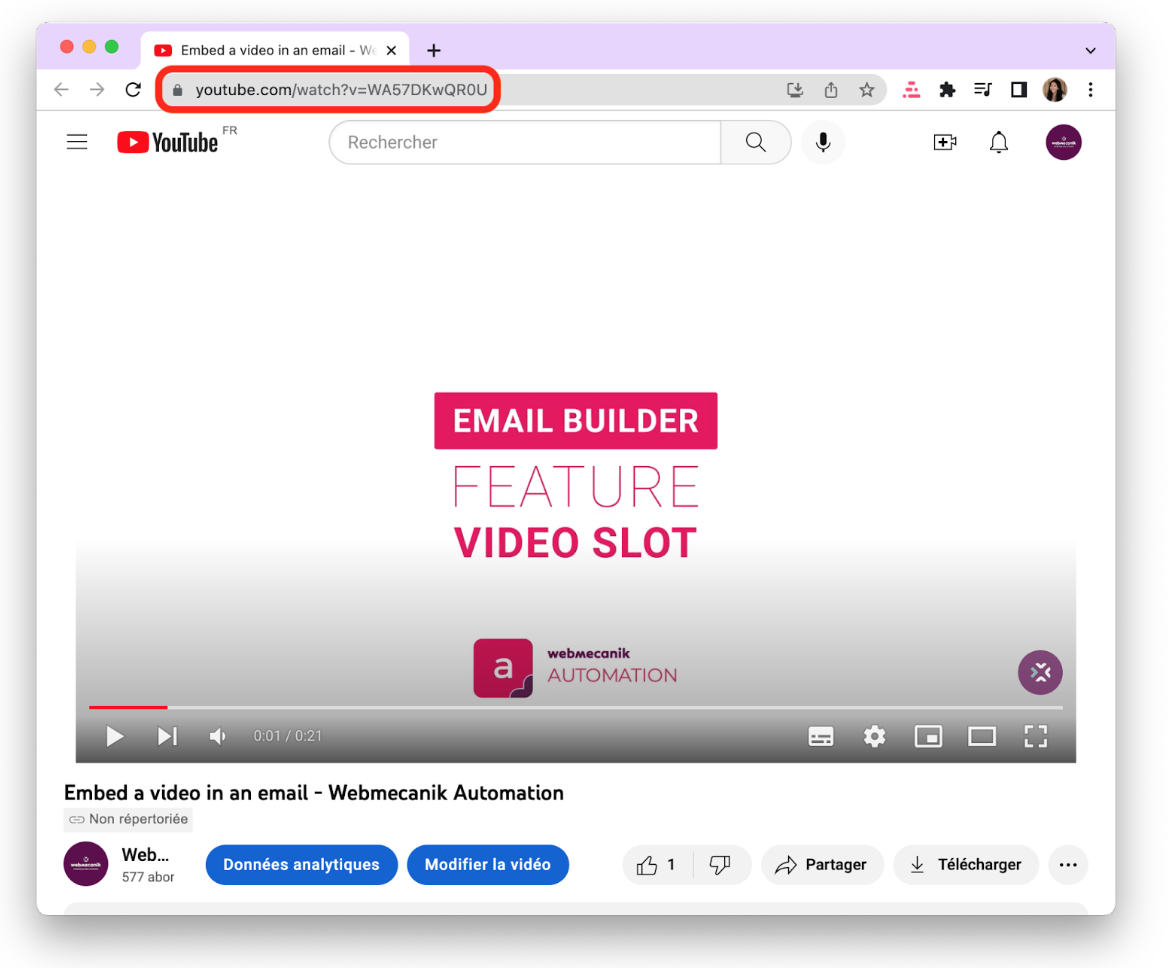Like the video with thumbs up

click(656, 864)
